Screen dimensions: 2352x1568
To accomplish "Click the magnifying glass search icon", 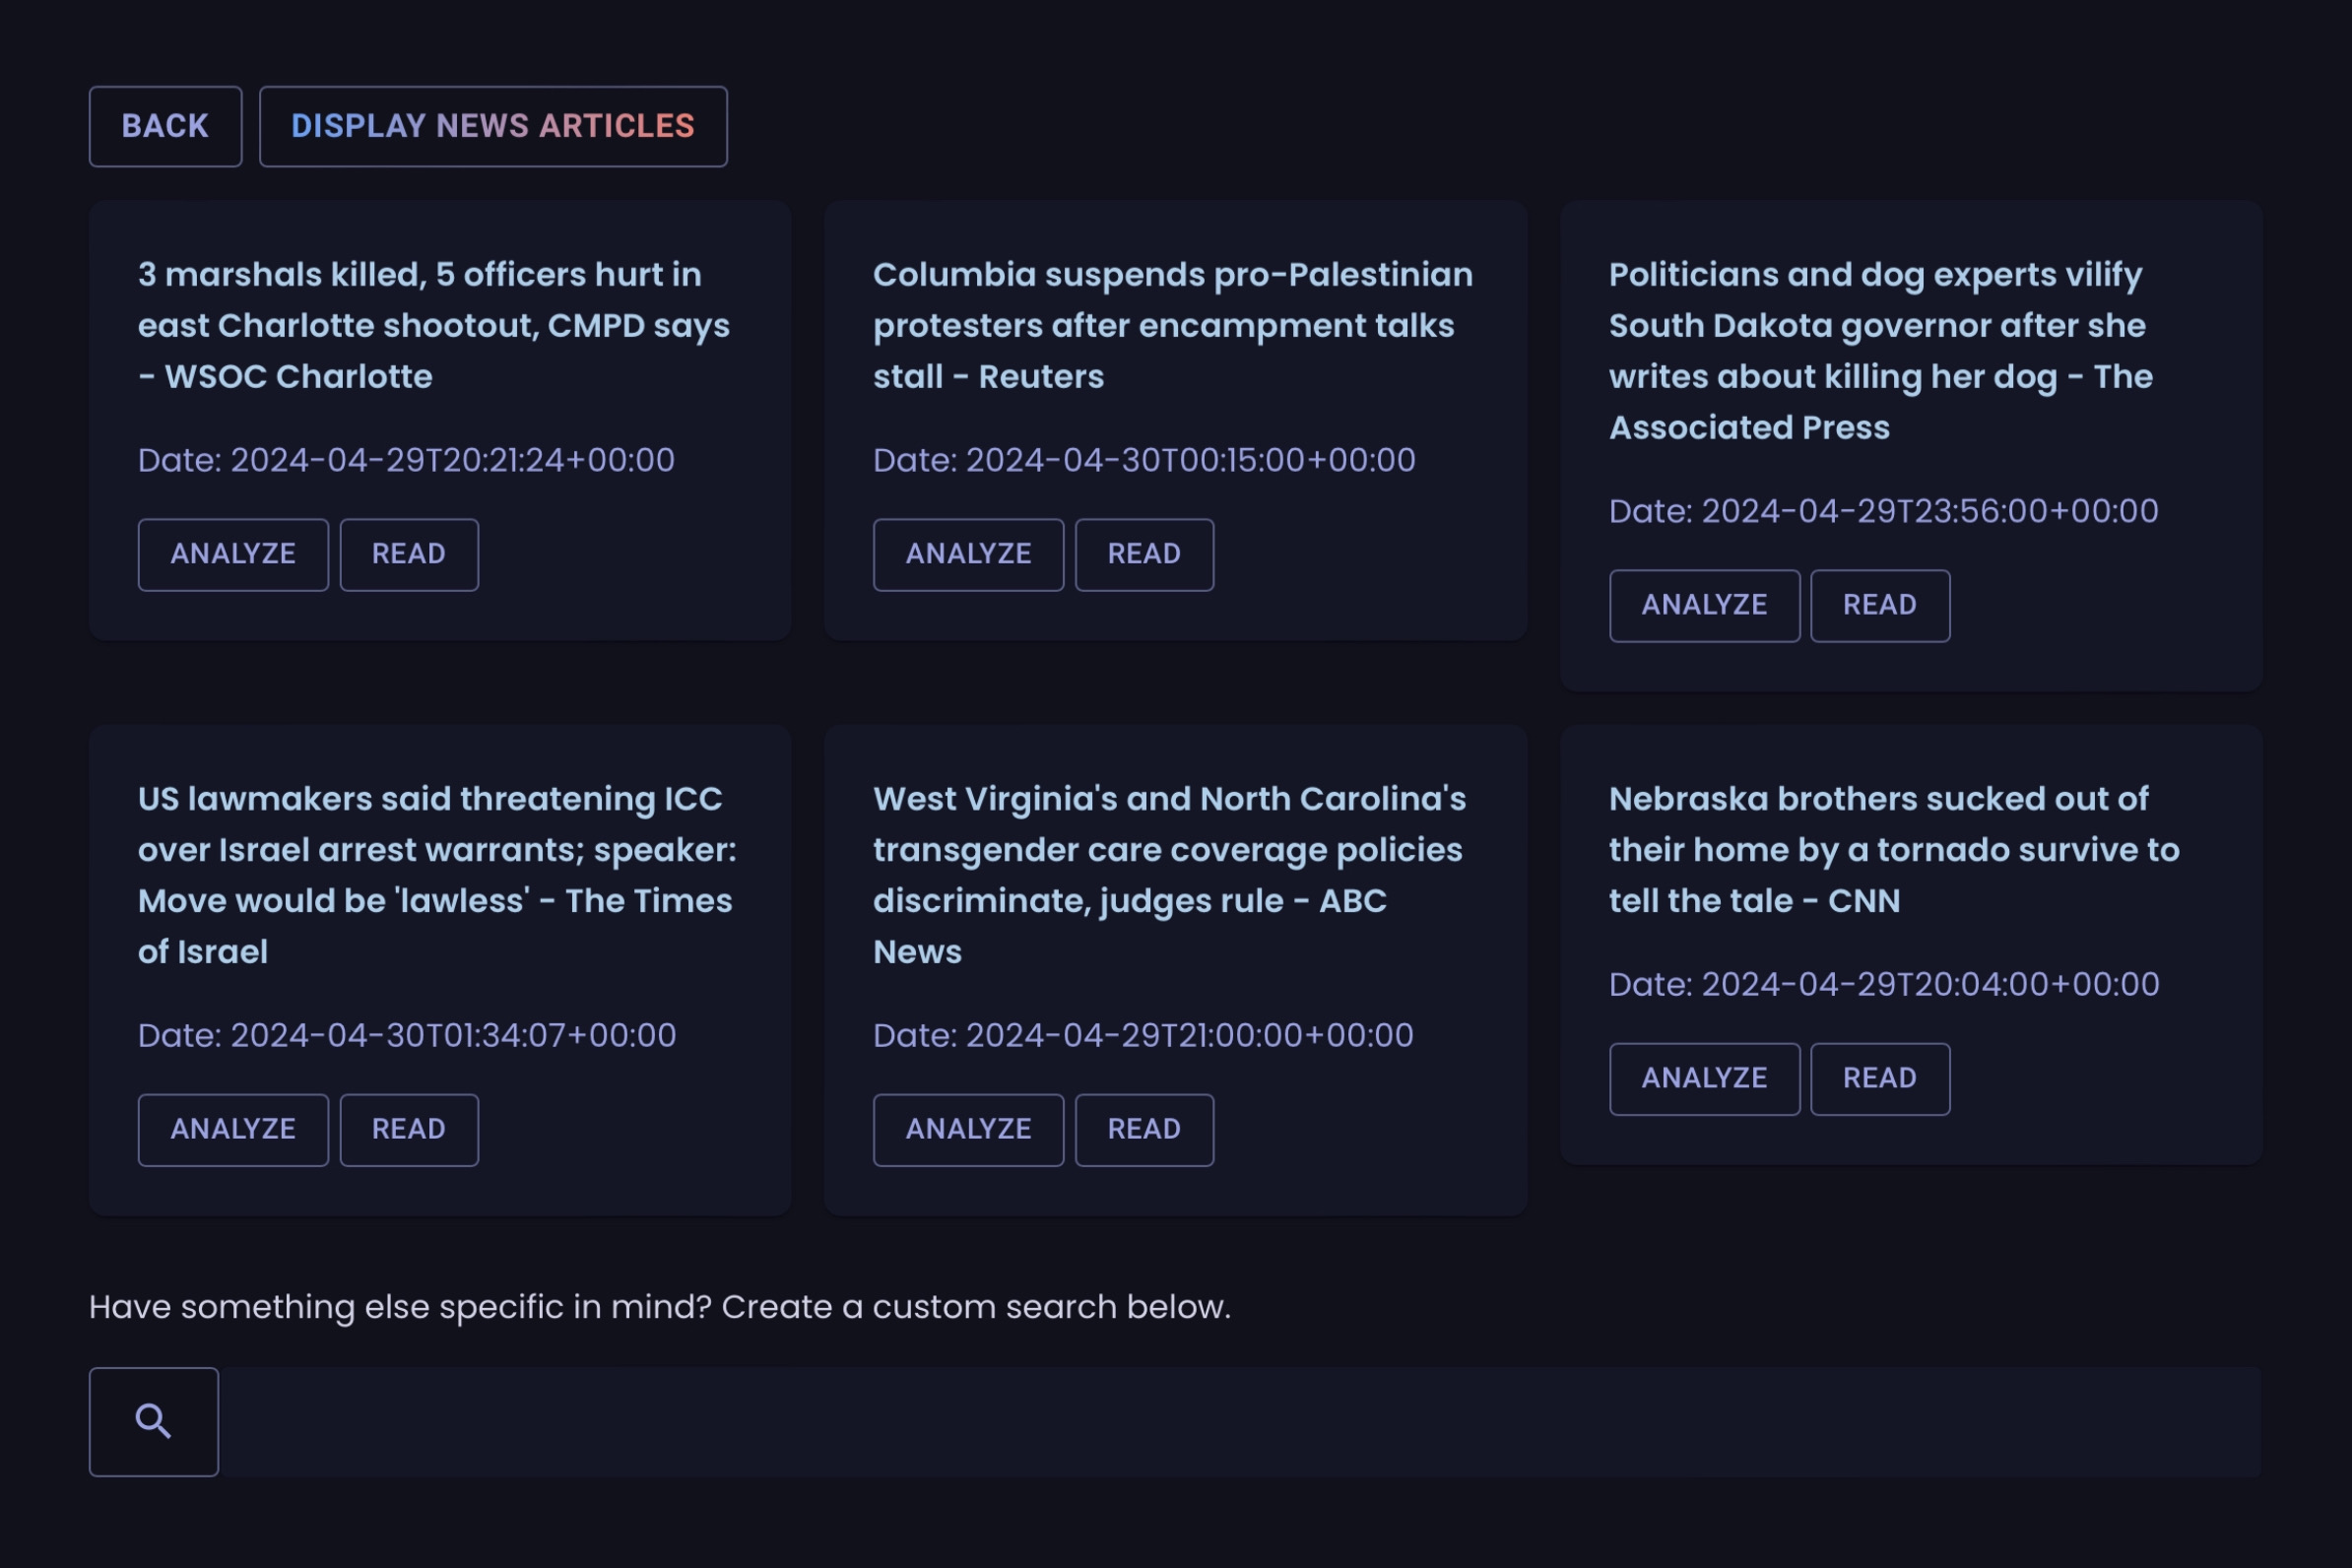I will coord(153,1421).
